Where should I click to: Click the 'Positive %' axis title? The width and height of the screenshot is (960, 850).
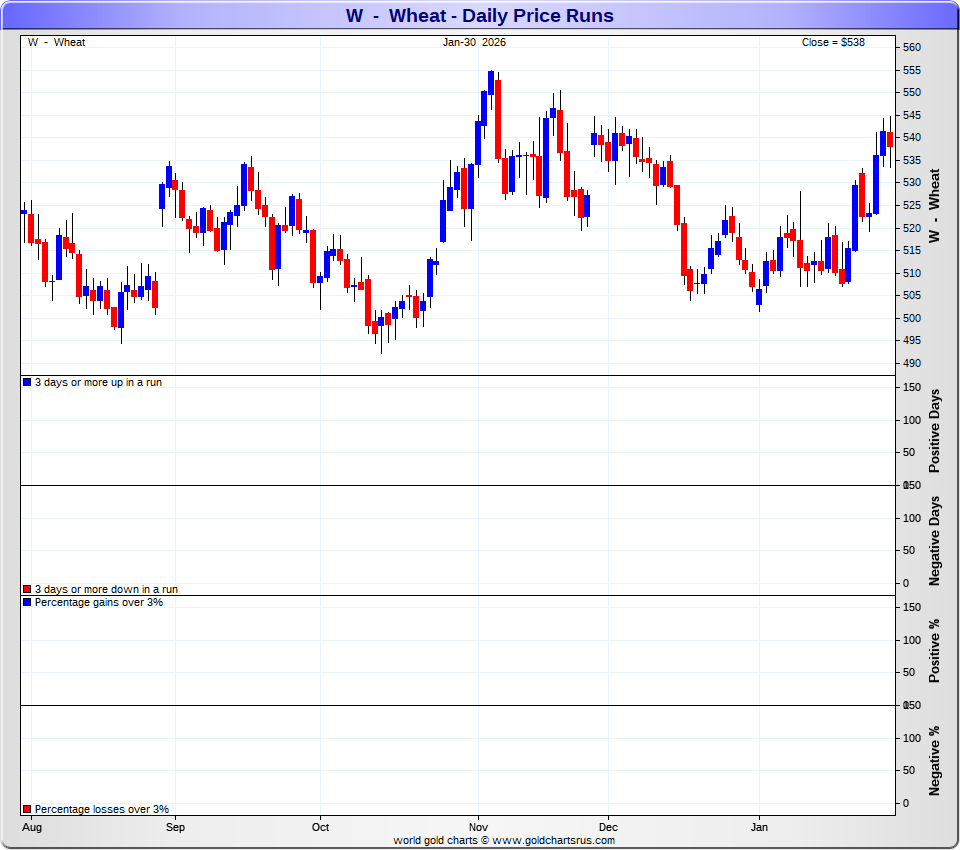click(x=935, y=650)
